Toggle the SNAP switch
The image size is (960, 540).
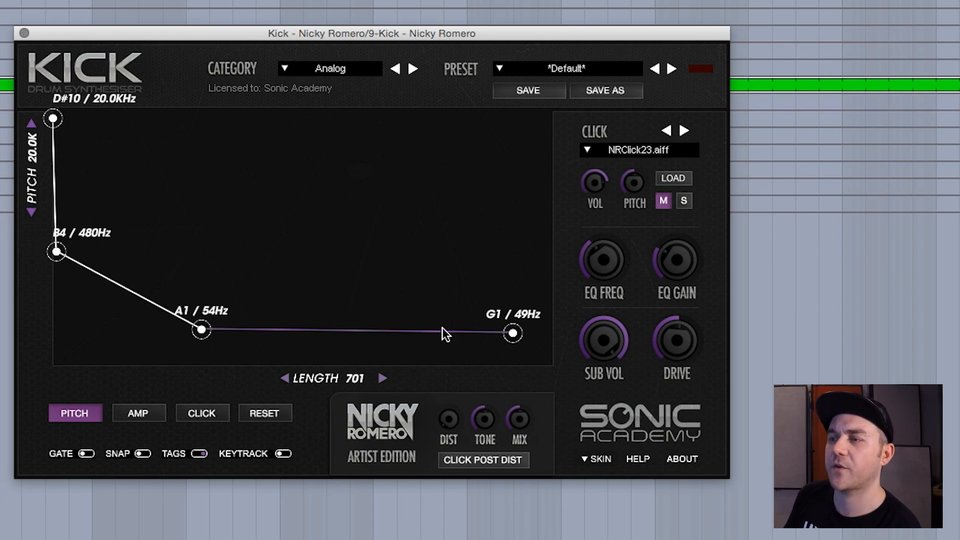(143, 454)
